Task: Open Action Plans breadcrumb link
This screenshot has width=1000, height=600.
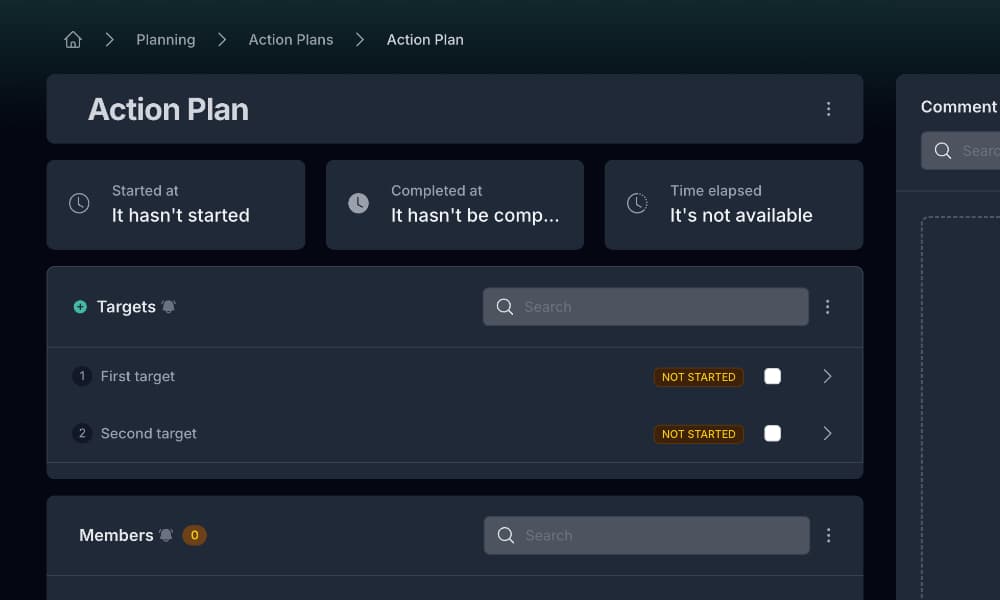Action: click(x=291, y=40)
